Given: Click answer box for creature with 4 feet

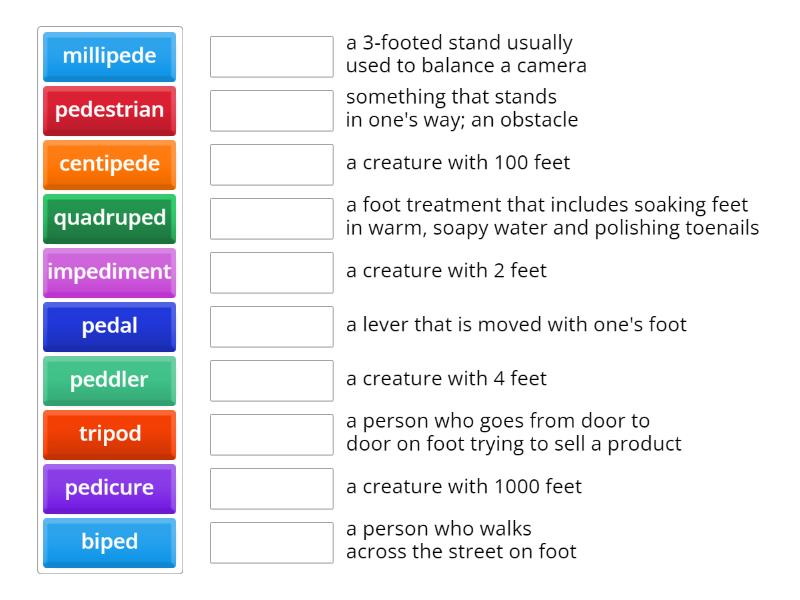Looking at the screenshot, I should (272, 381).
